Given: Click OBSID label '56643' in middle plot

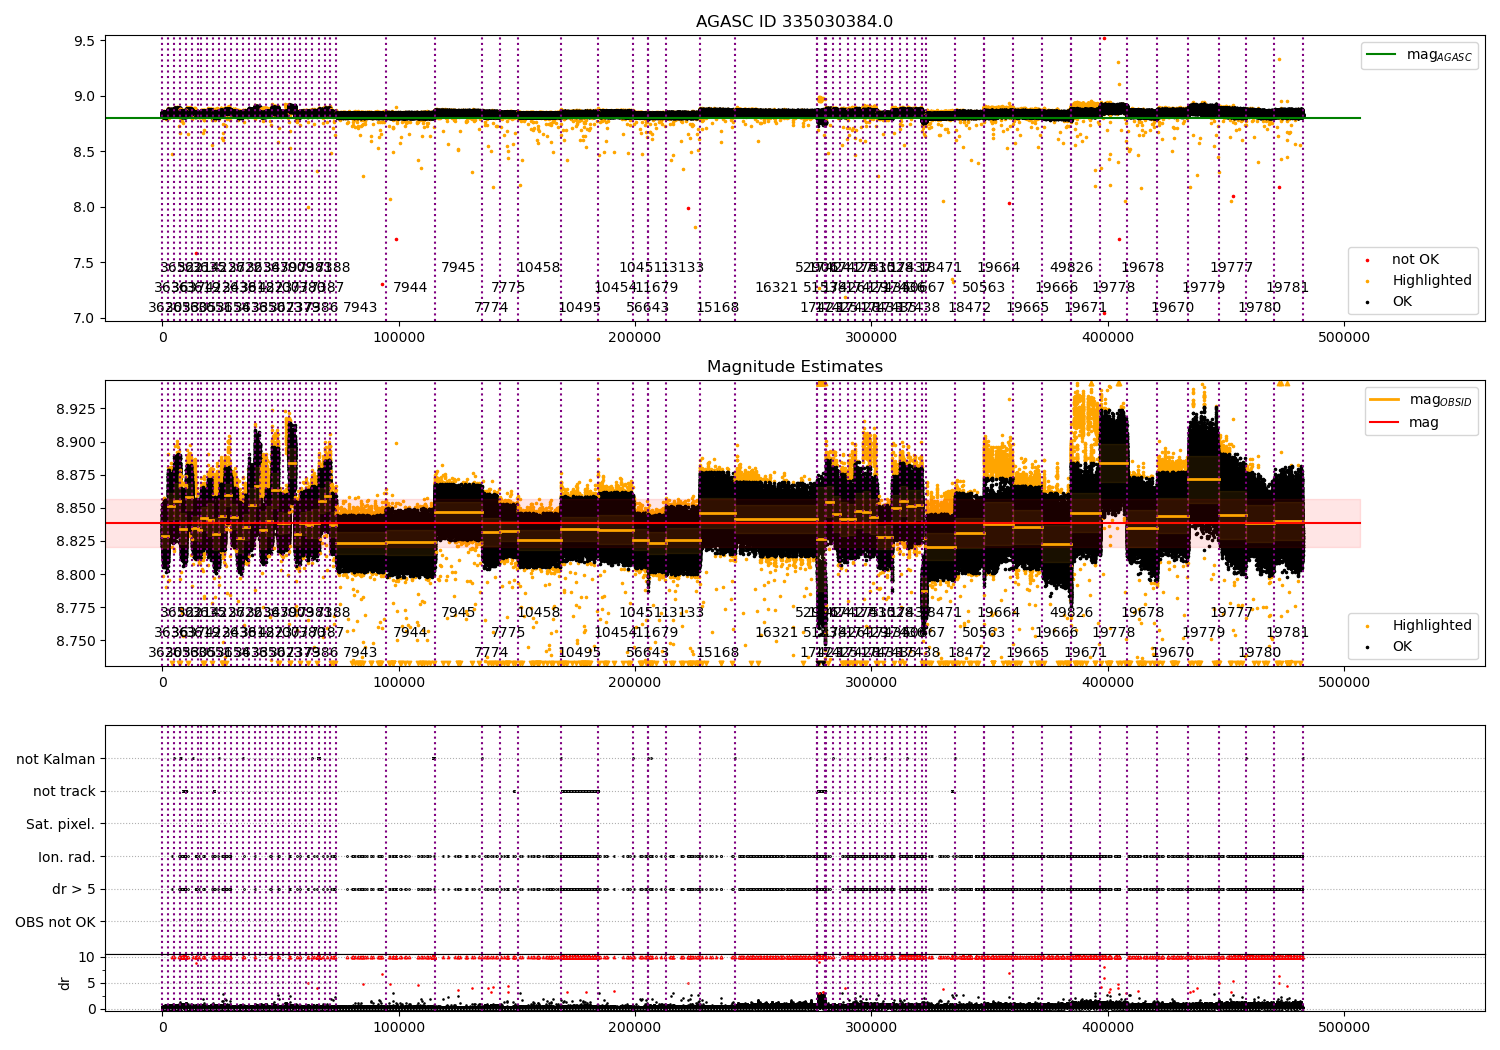Looking at the screenshot, I should point(648,653).
